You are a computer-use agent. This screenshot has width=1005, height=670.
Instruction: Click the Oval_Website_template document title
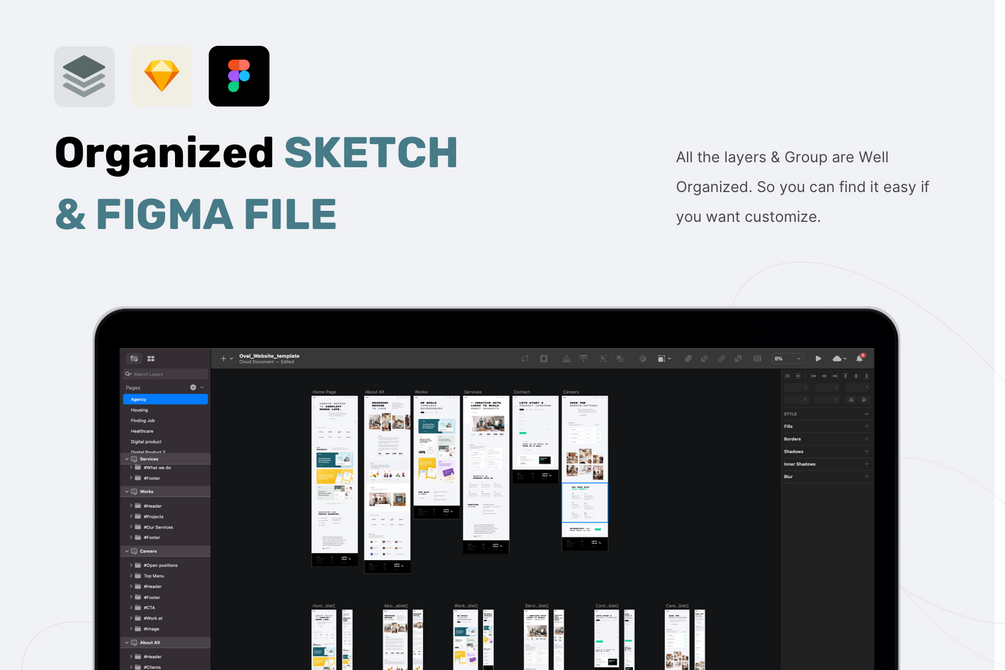(x=269, y=356)
